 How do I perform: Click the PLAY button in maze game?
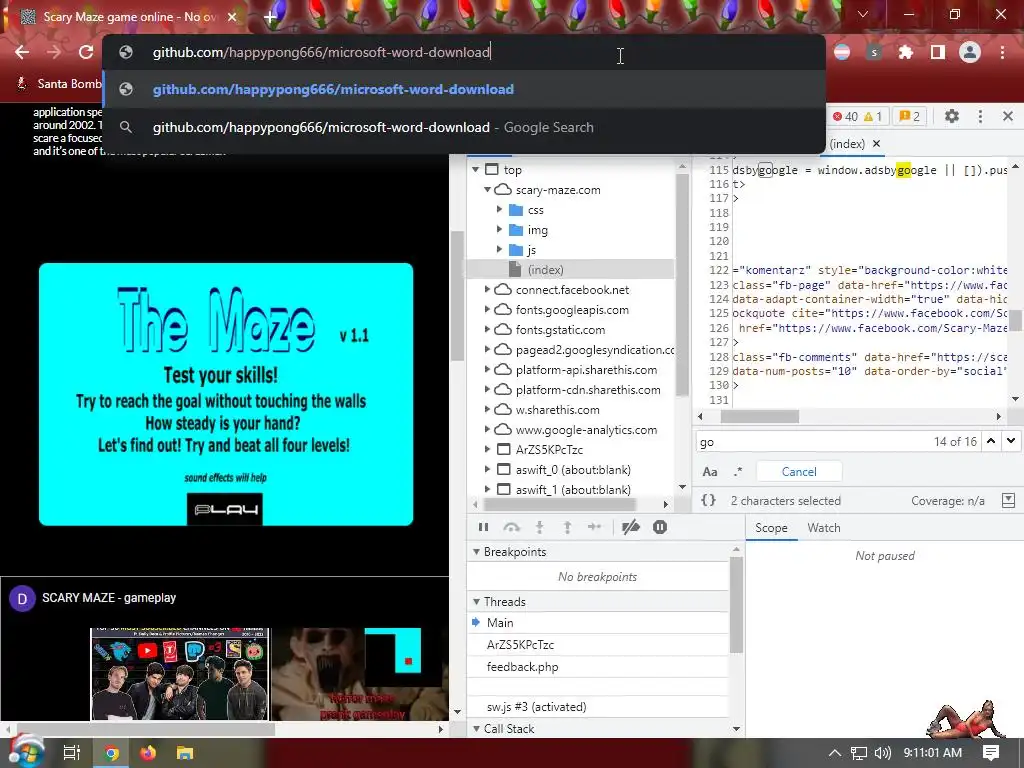pyautogui.click(x=225, y=509)
